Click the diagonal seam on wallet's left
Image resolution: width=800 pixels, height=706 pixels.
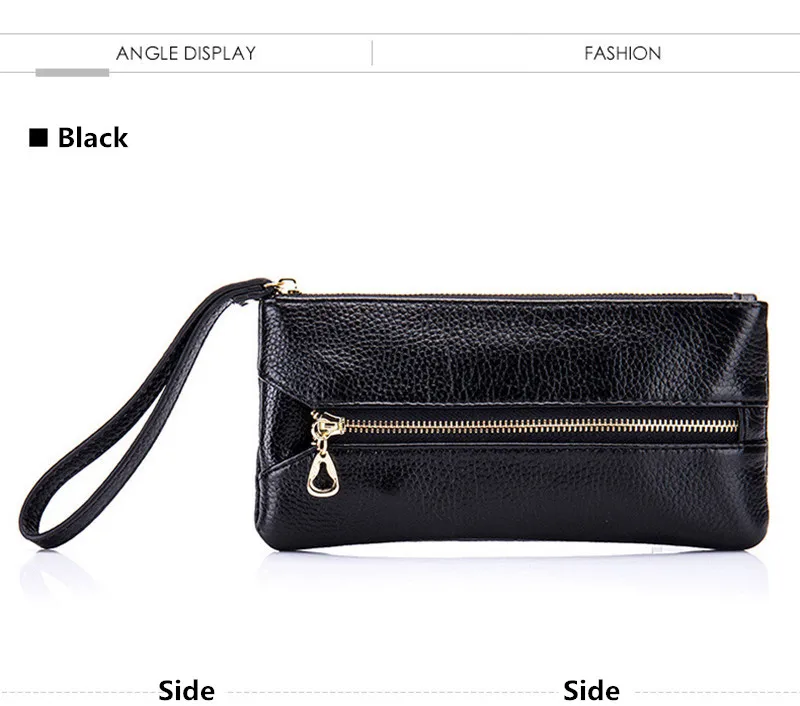click(286, 389)
